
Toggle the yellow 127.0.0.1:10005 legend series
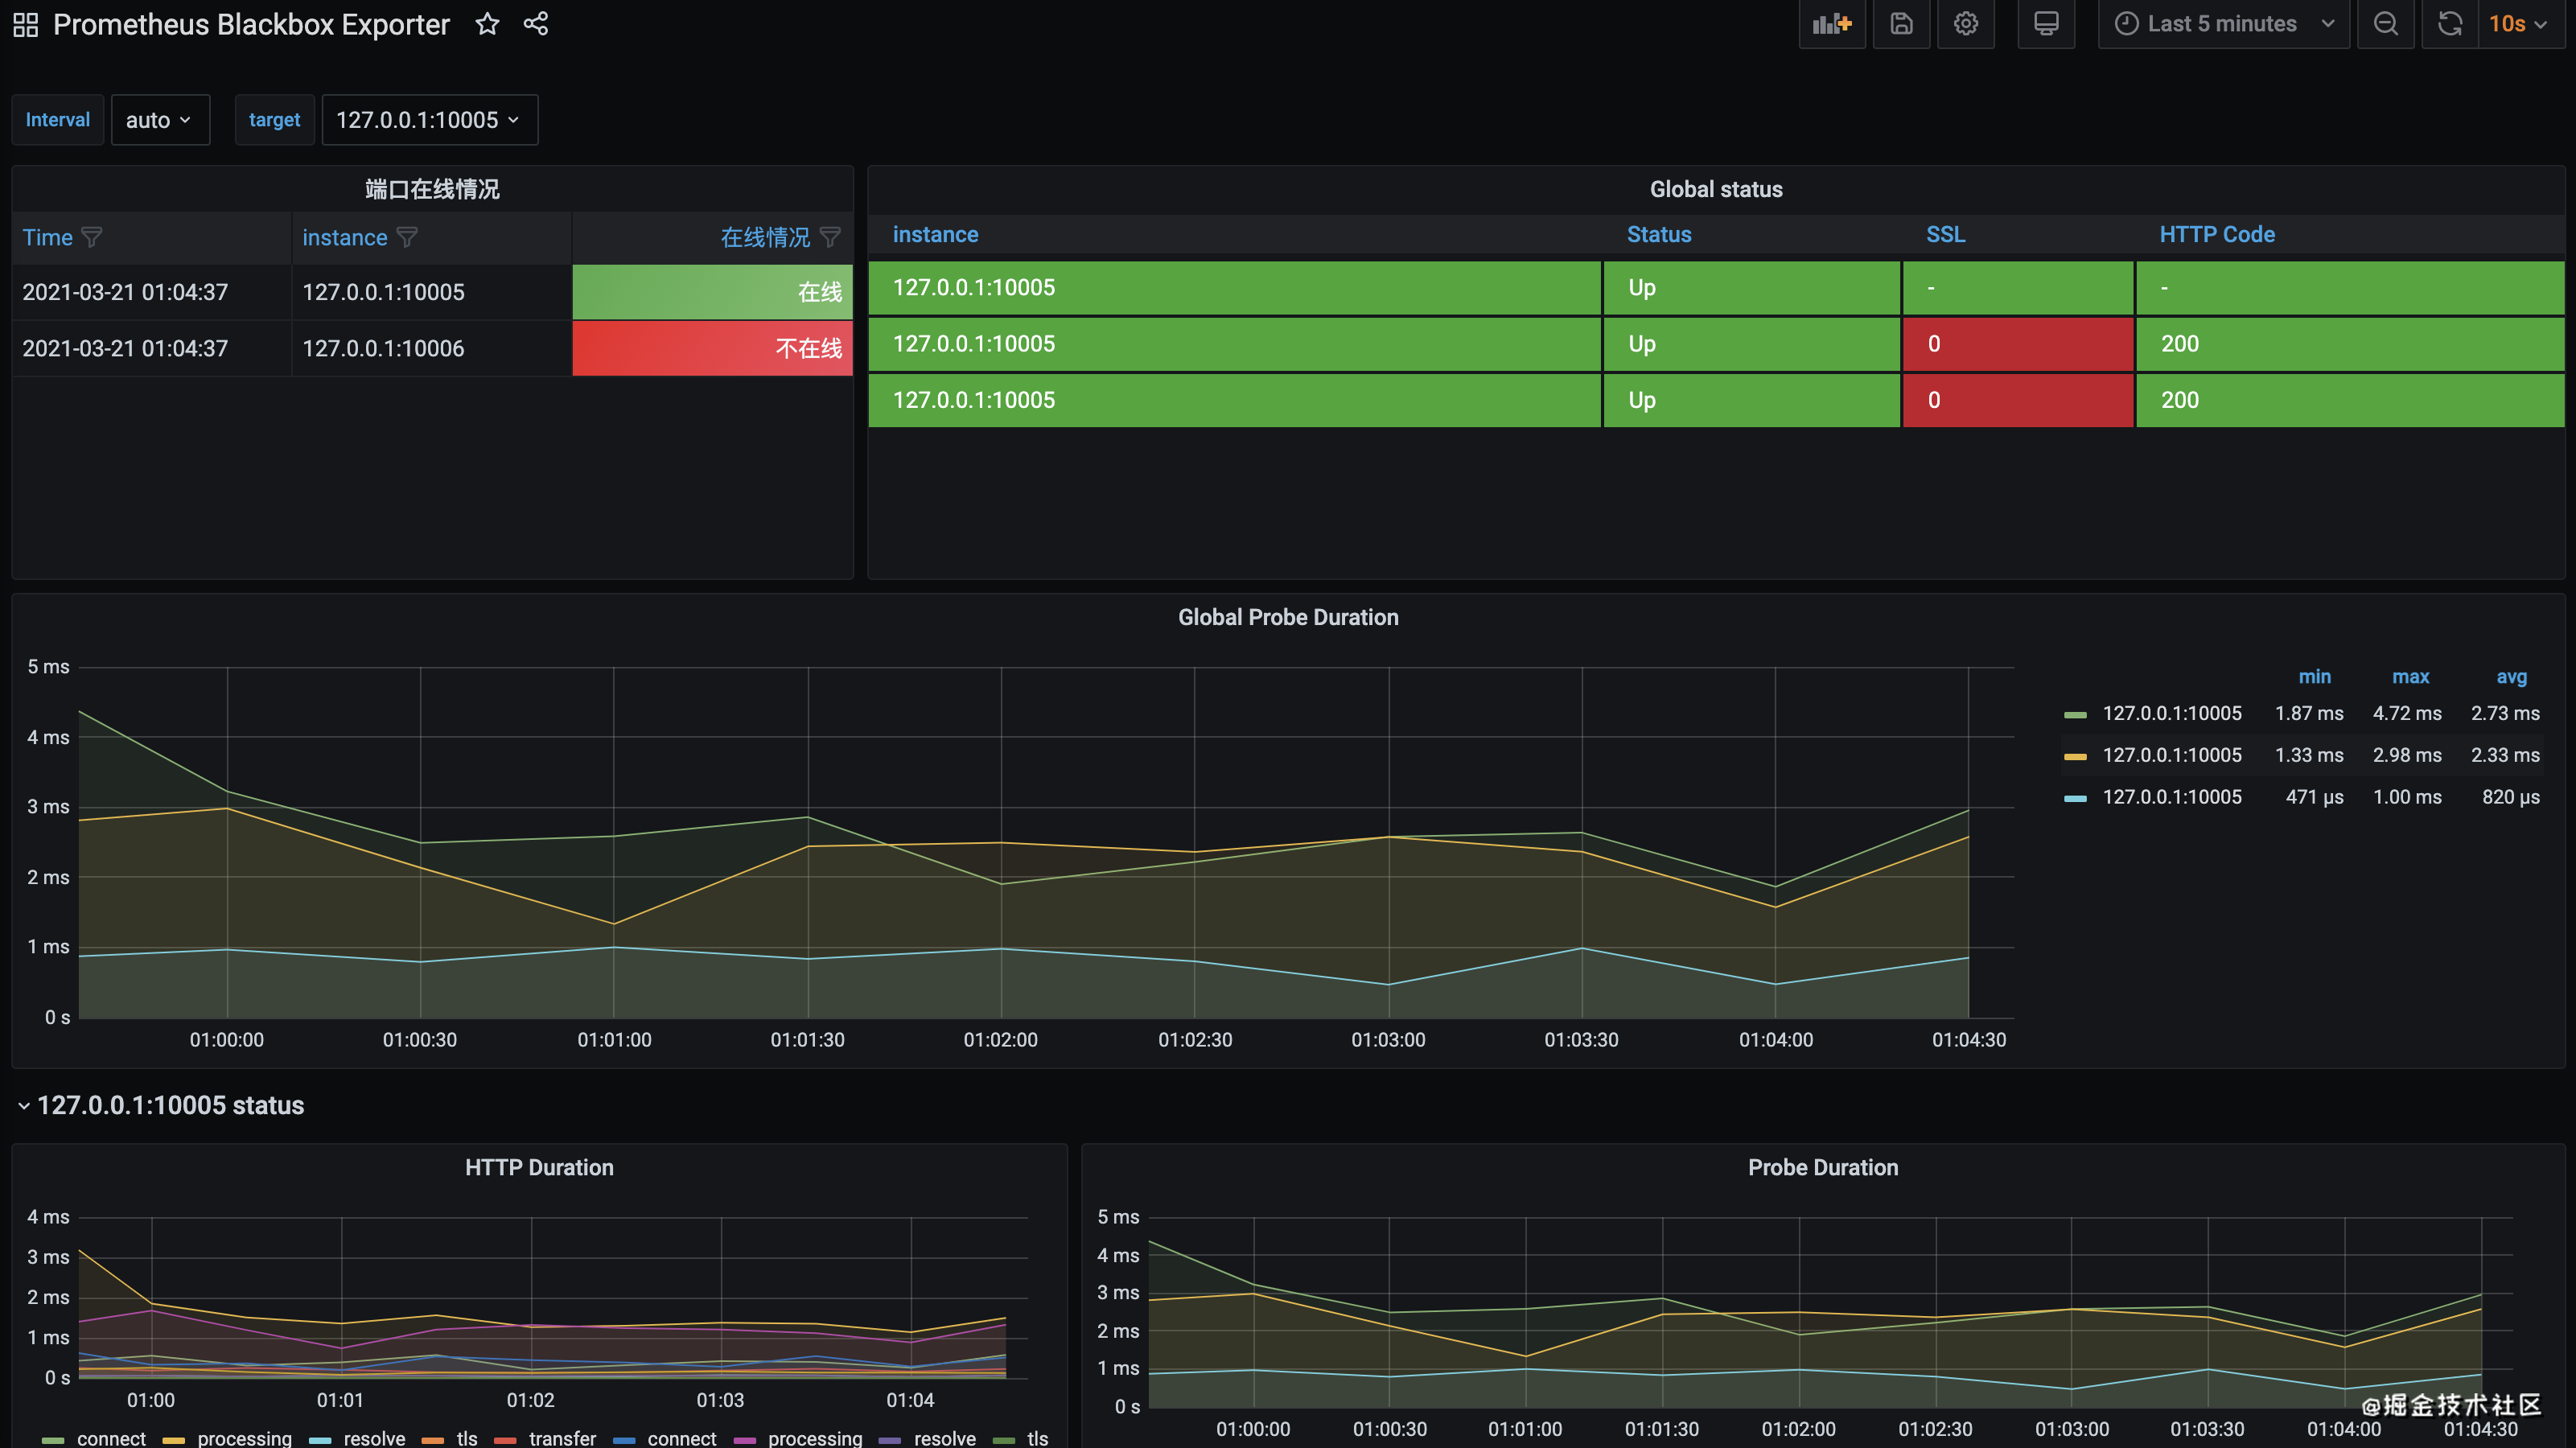click(2171, 755)
